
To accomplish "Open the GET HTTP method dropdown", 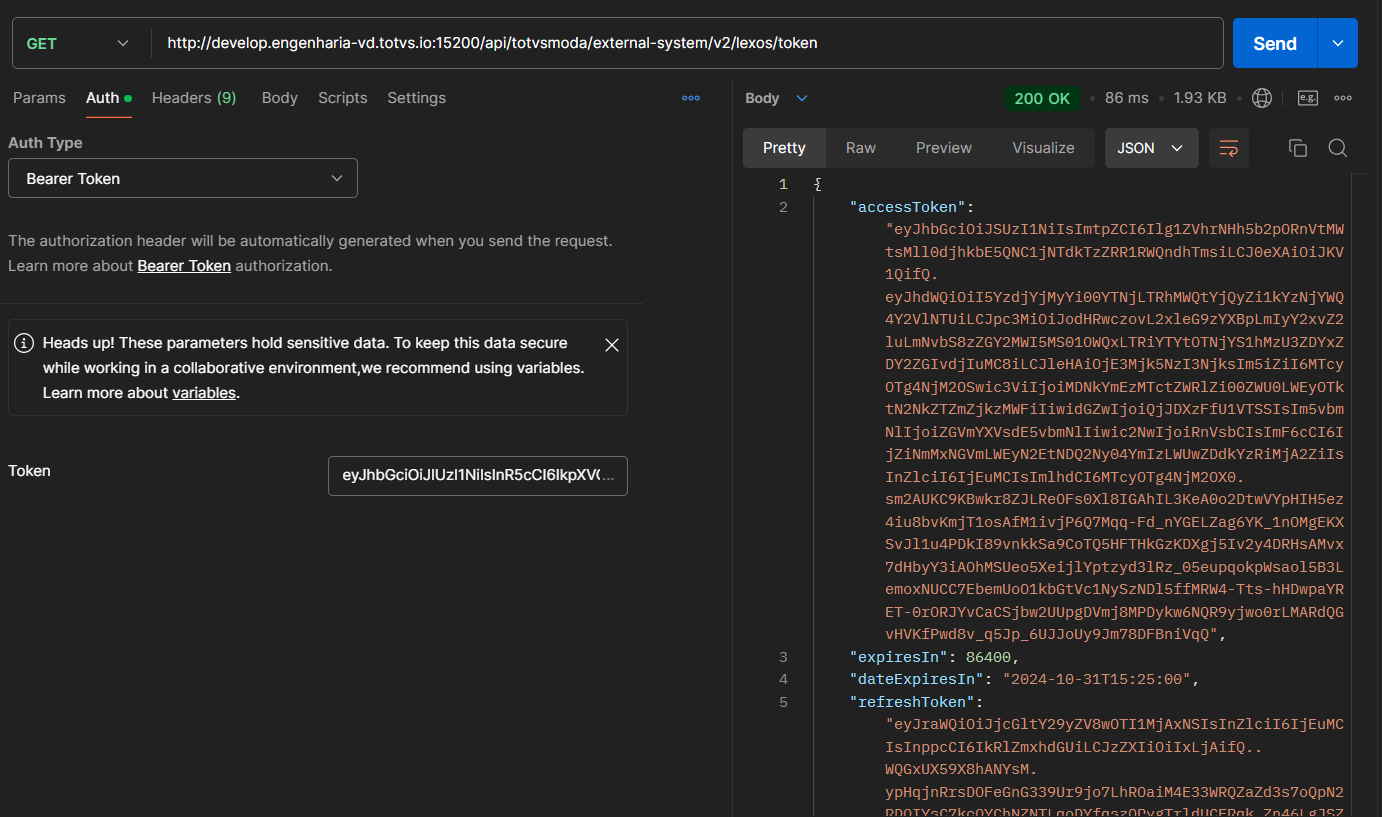I will 78,44.
